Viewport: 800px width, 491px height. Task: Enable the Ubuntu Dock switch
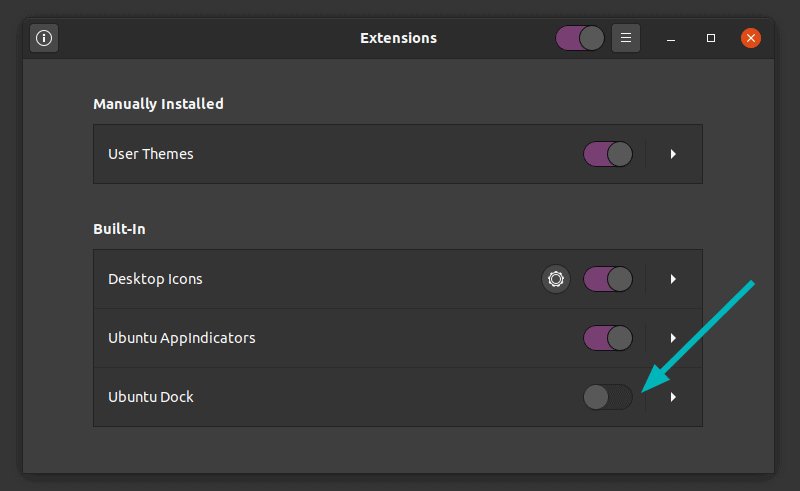(x=608, y=397)
